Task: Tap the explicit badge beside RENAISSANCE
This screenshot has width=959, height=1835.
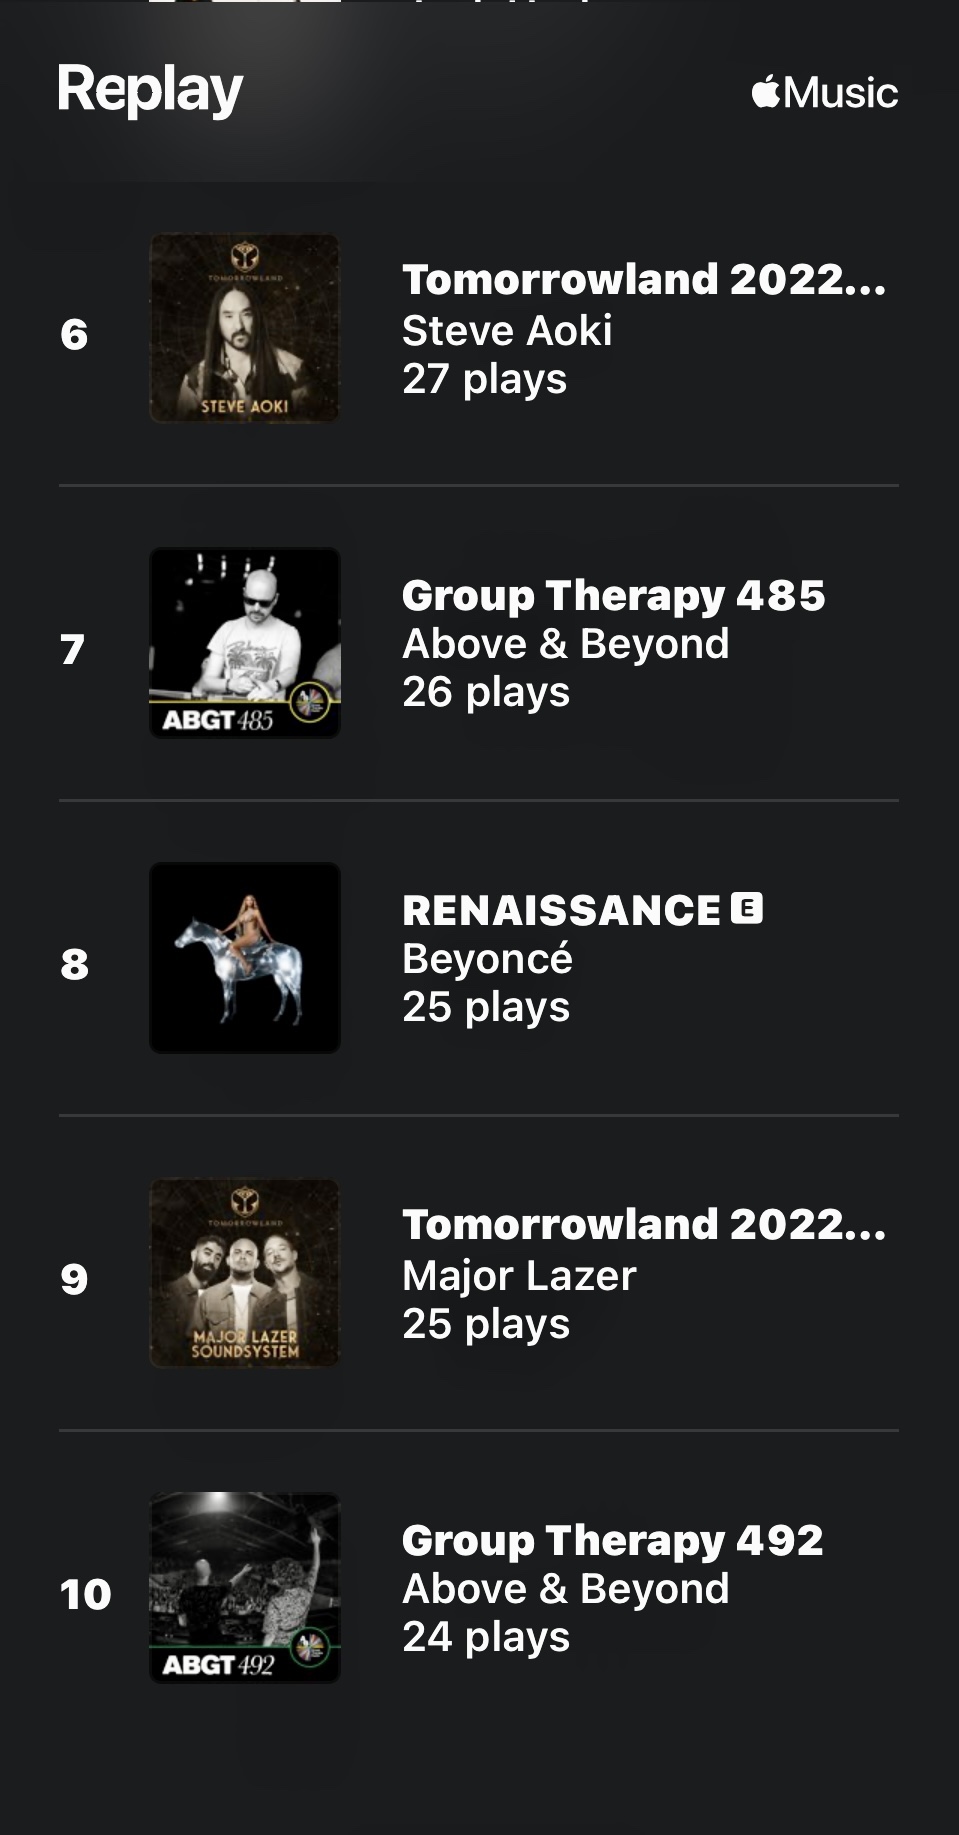Action: (x=747, y=908)
